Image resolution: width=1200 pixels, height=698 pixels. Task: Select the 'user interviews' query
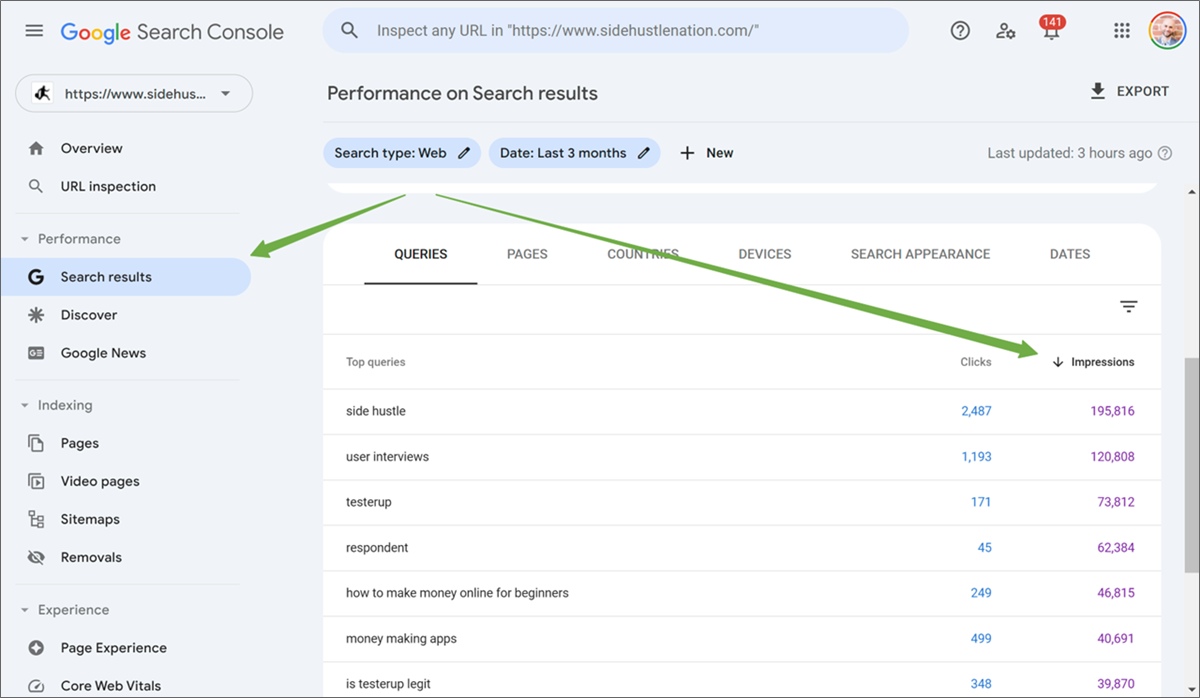[387, 457]
